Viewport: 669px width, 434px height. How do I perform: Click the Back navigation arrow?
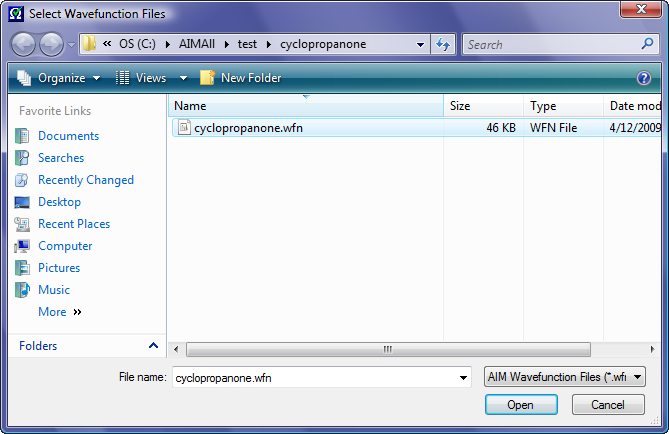[24, 45]
